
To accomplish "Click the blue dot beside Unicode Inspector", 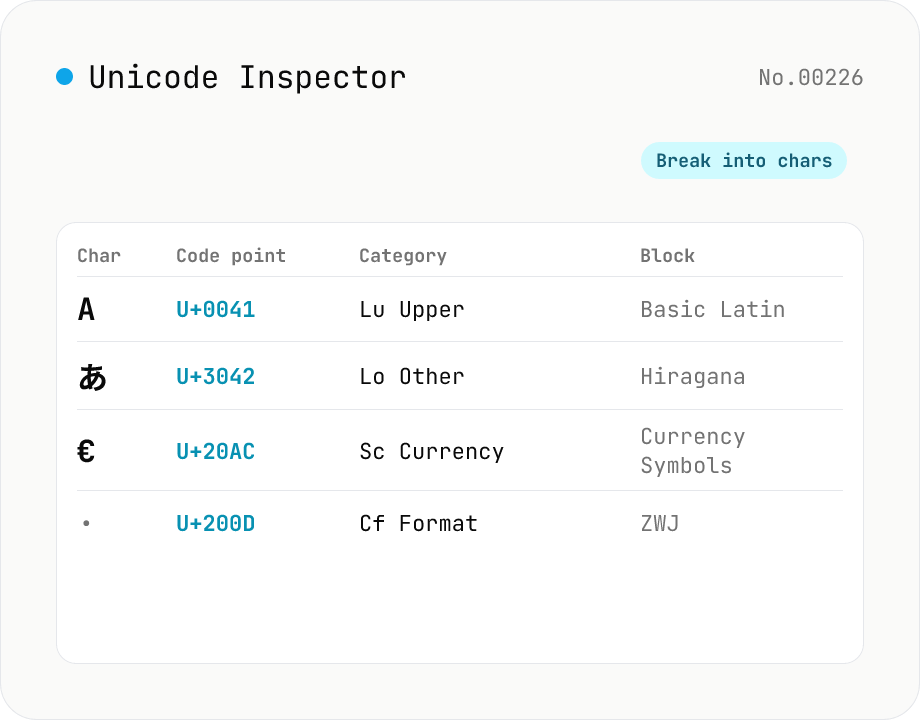I will coord(65,76).
